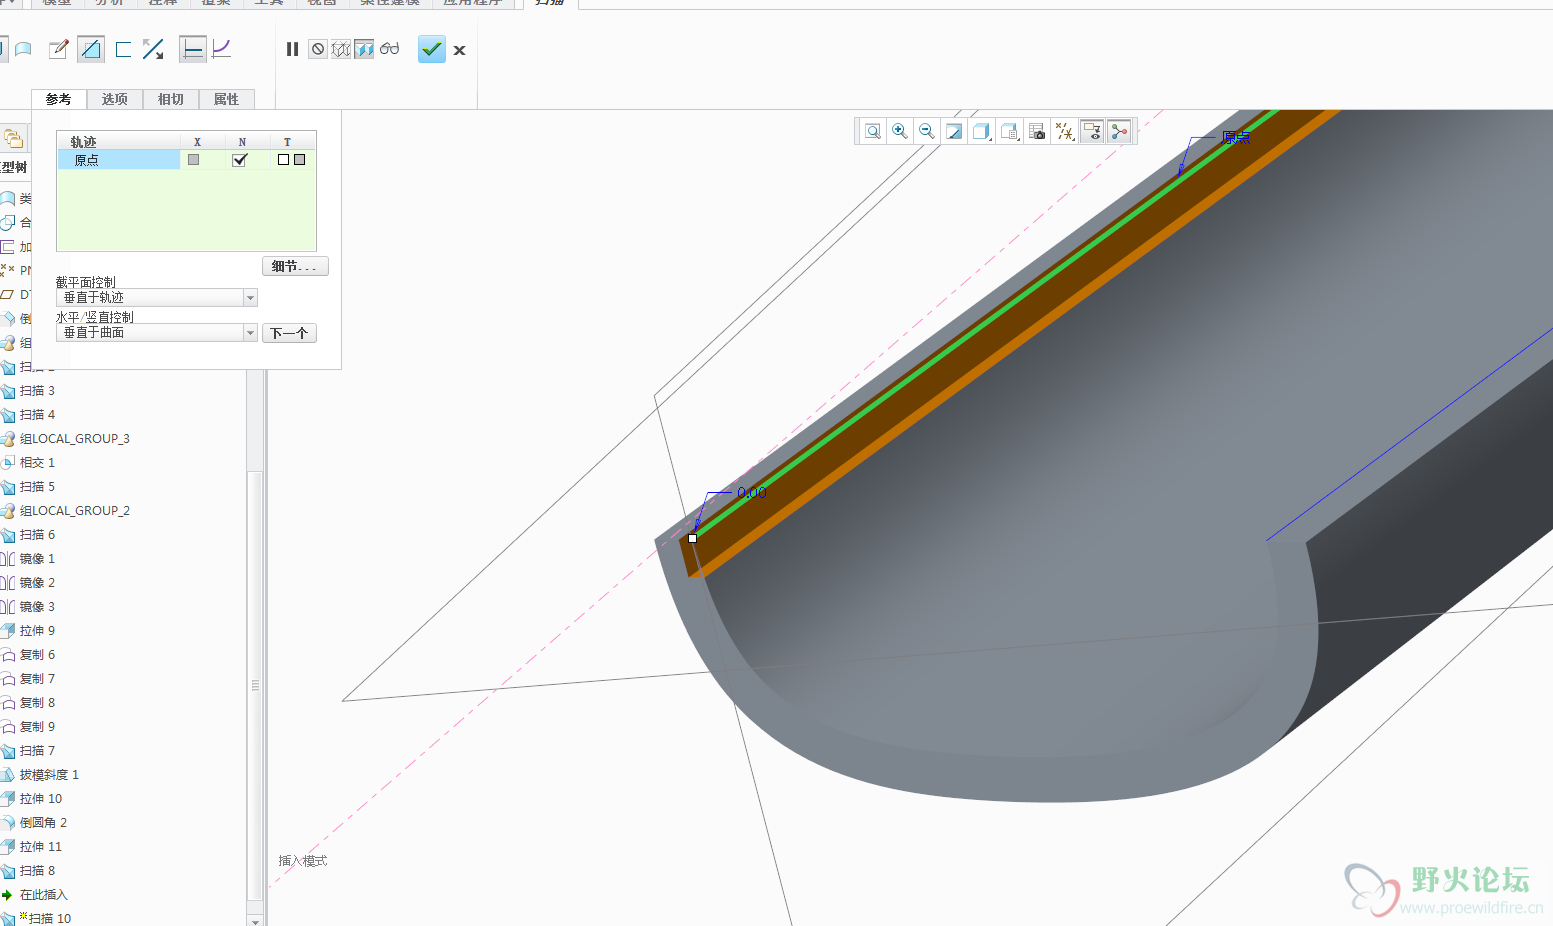Switch to the 参考 tab

[x=59, y=99]
